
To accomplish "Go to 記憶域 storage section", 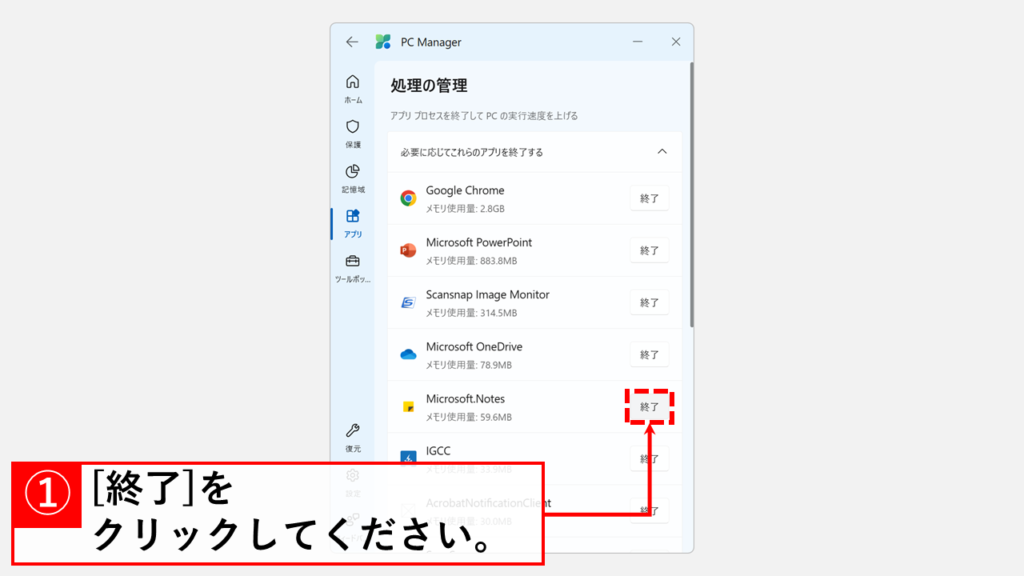I will click(353, 177).
